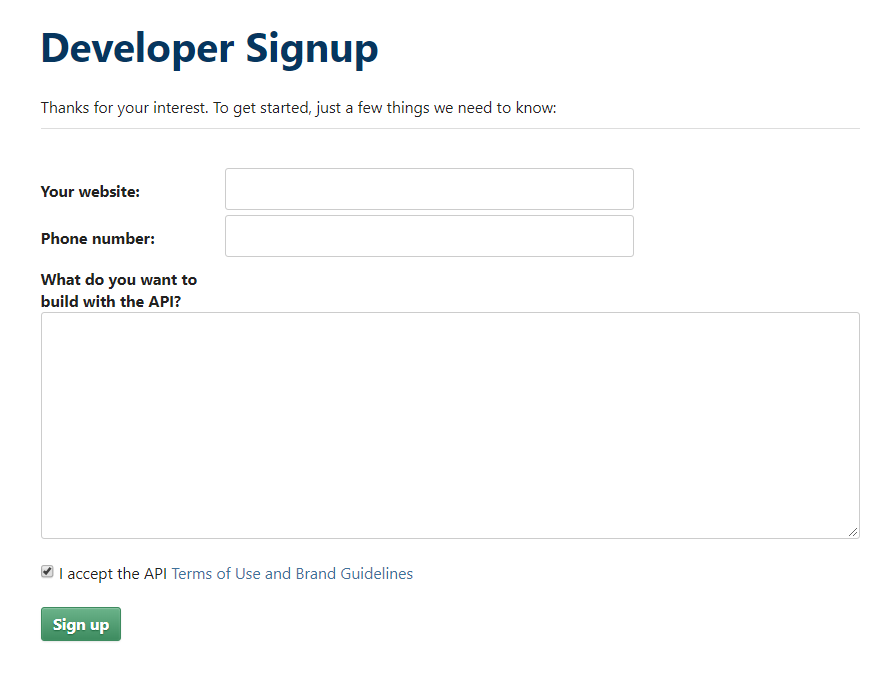Click the 'Your website:' label
The image size is (892, 674).
[x=90, y=192]
